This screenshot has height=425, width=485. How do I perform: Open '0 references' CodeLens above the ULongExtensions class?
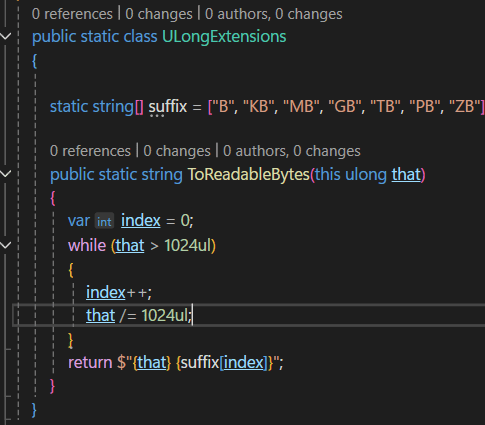[72, 14]
